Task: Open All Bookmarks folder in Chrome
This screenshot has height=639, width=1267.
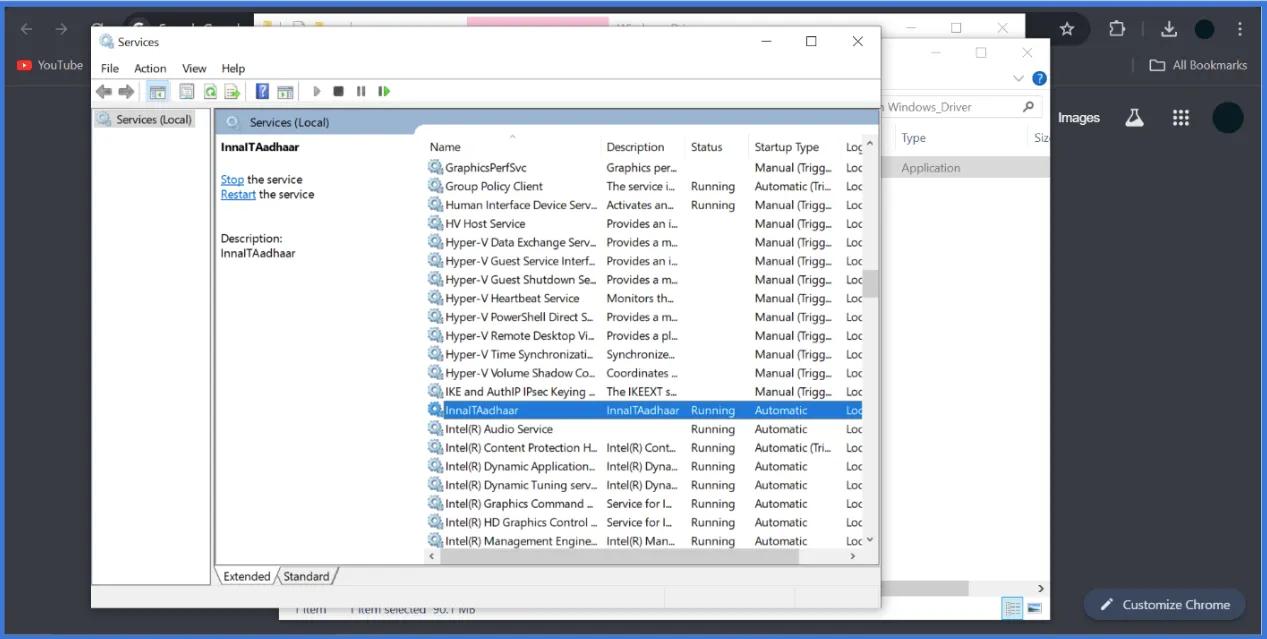Action: [1198, 65]
